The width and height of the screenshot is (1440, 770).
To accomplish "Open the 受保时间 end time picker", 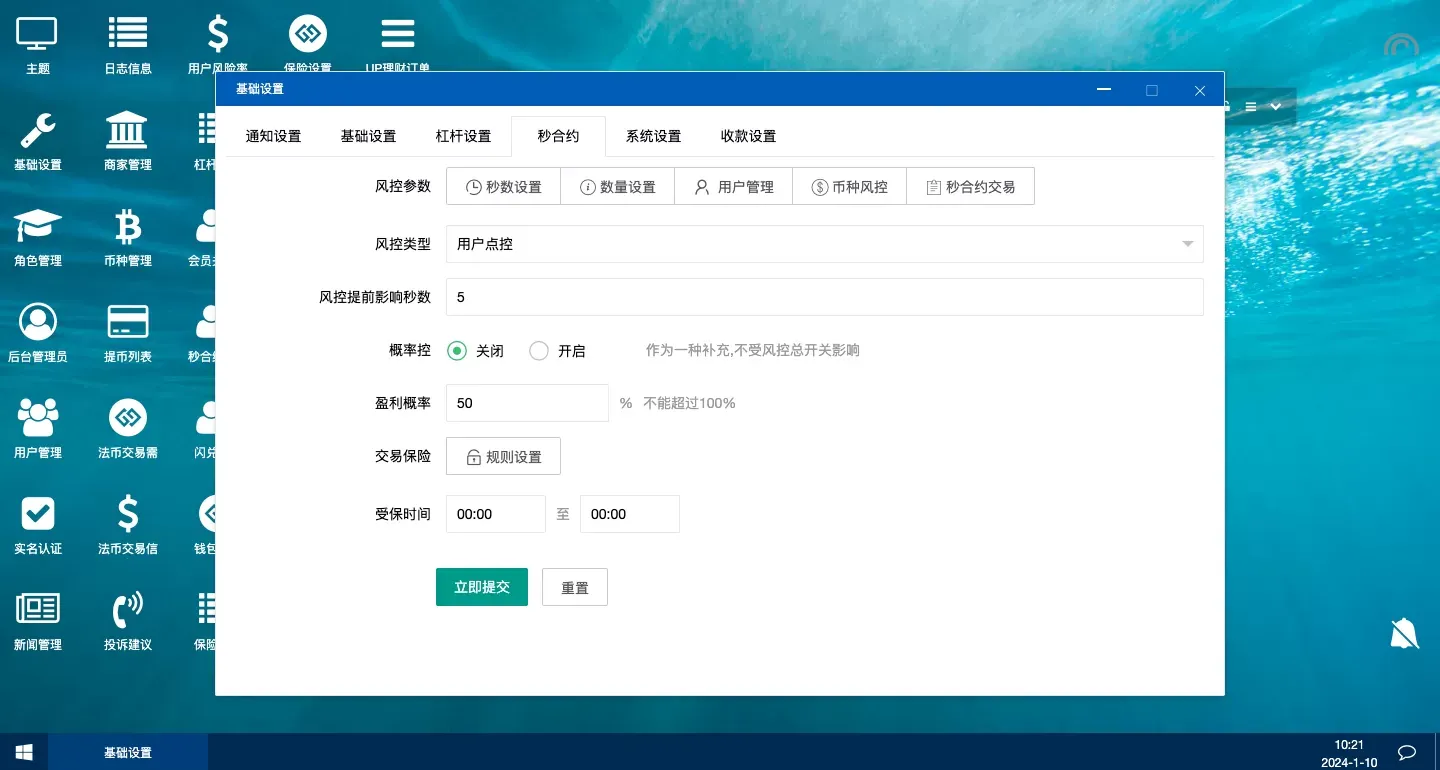I will [629, 514].
